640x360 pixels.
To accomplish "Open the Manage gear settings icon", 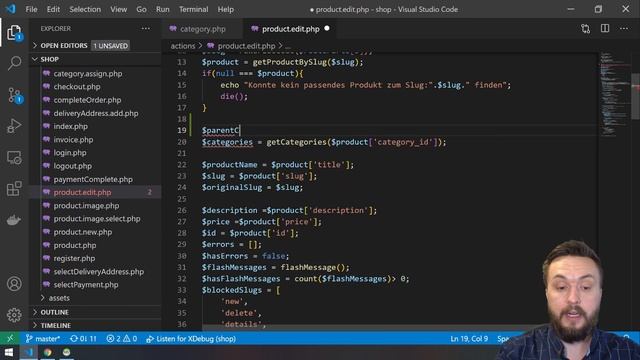I will pos(14,315).
